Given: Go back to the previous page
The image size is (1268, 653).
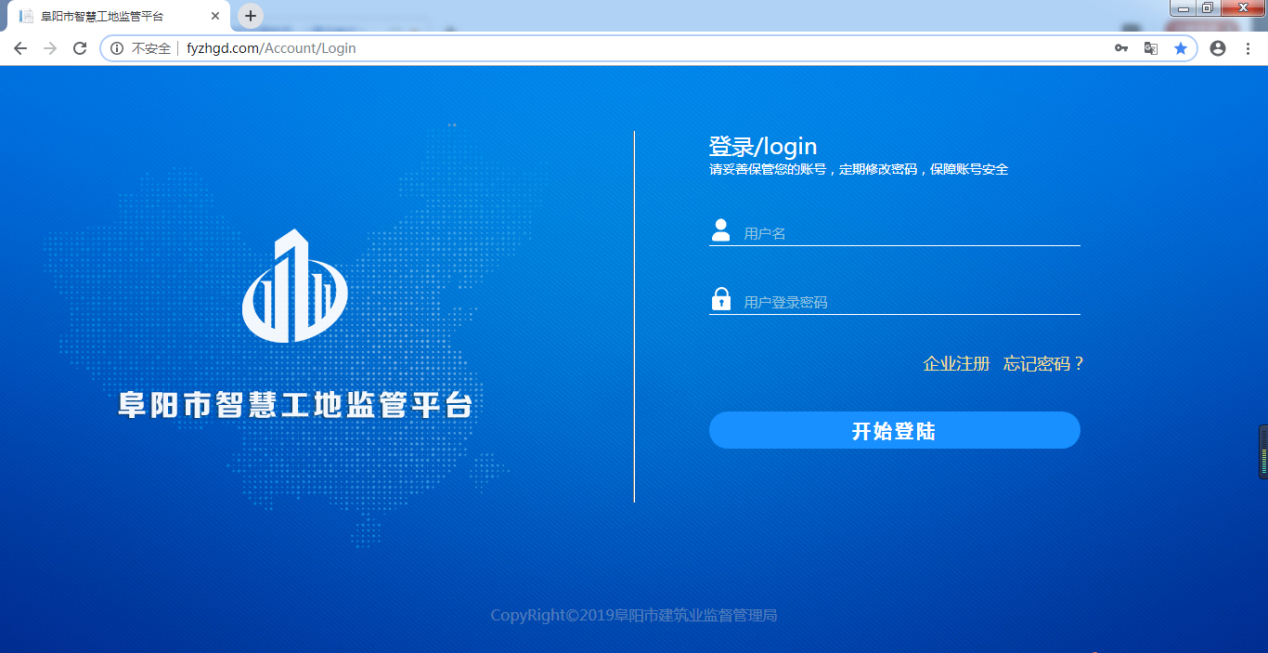Looking at the screenshot, I should click(x=20, y=48).
